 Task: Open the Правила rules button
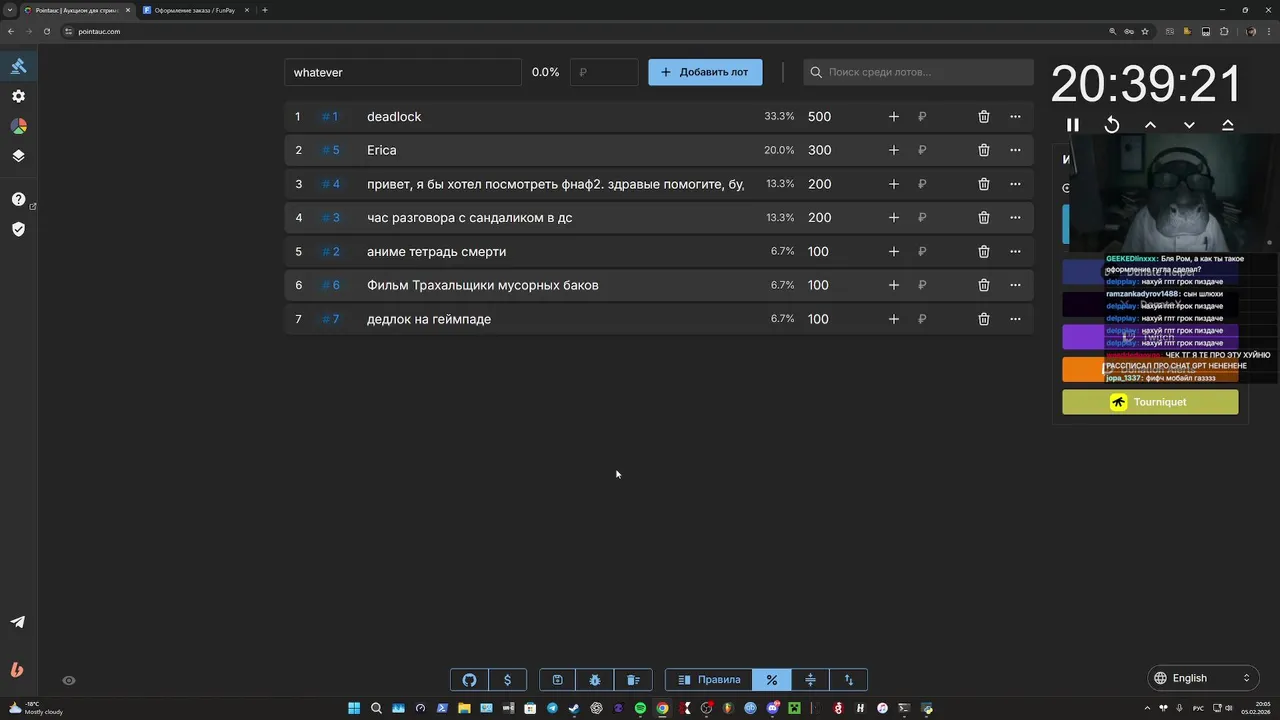709,680
